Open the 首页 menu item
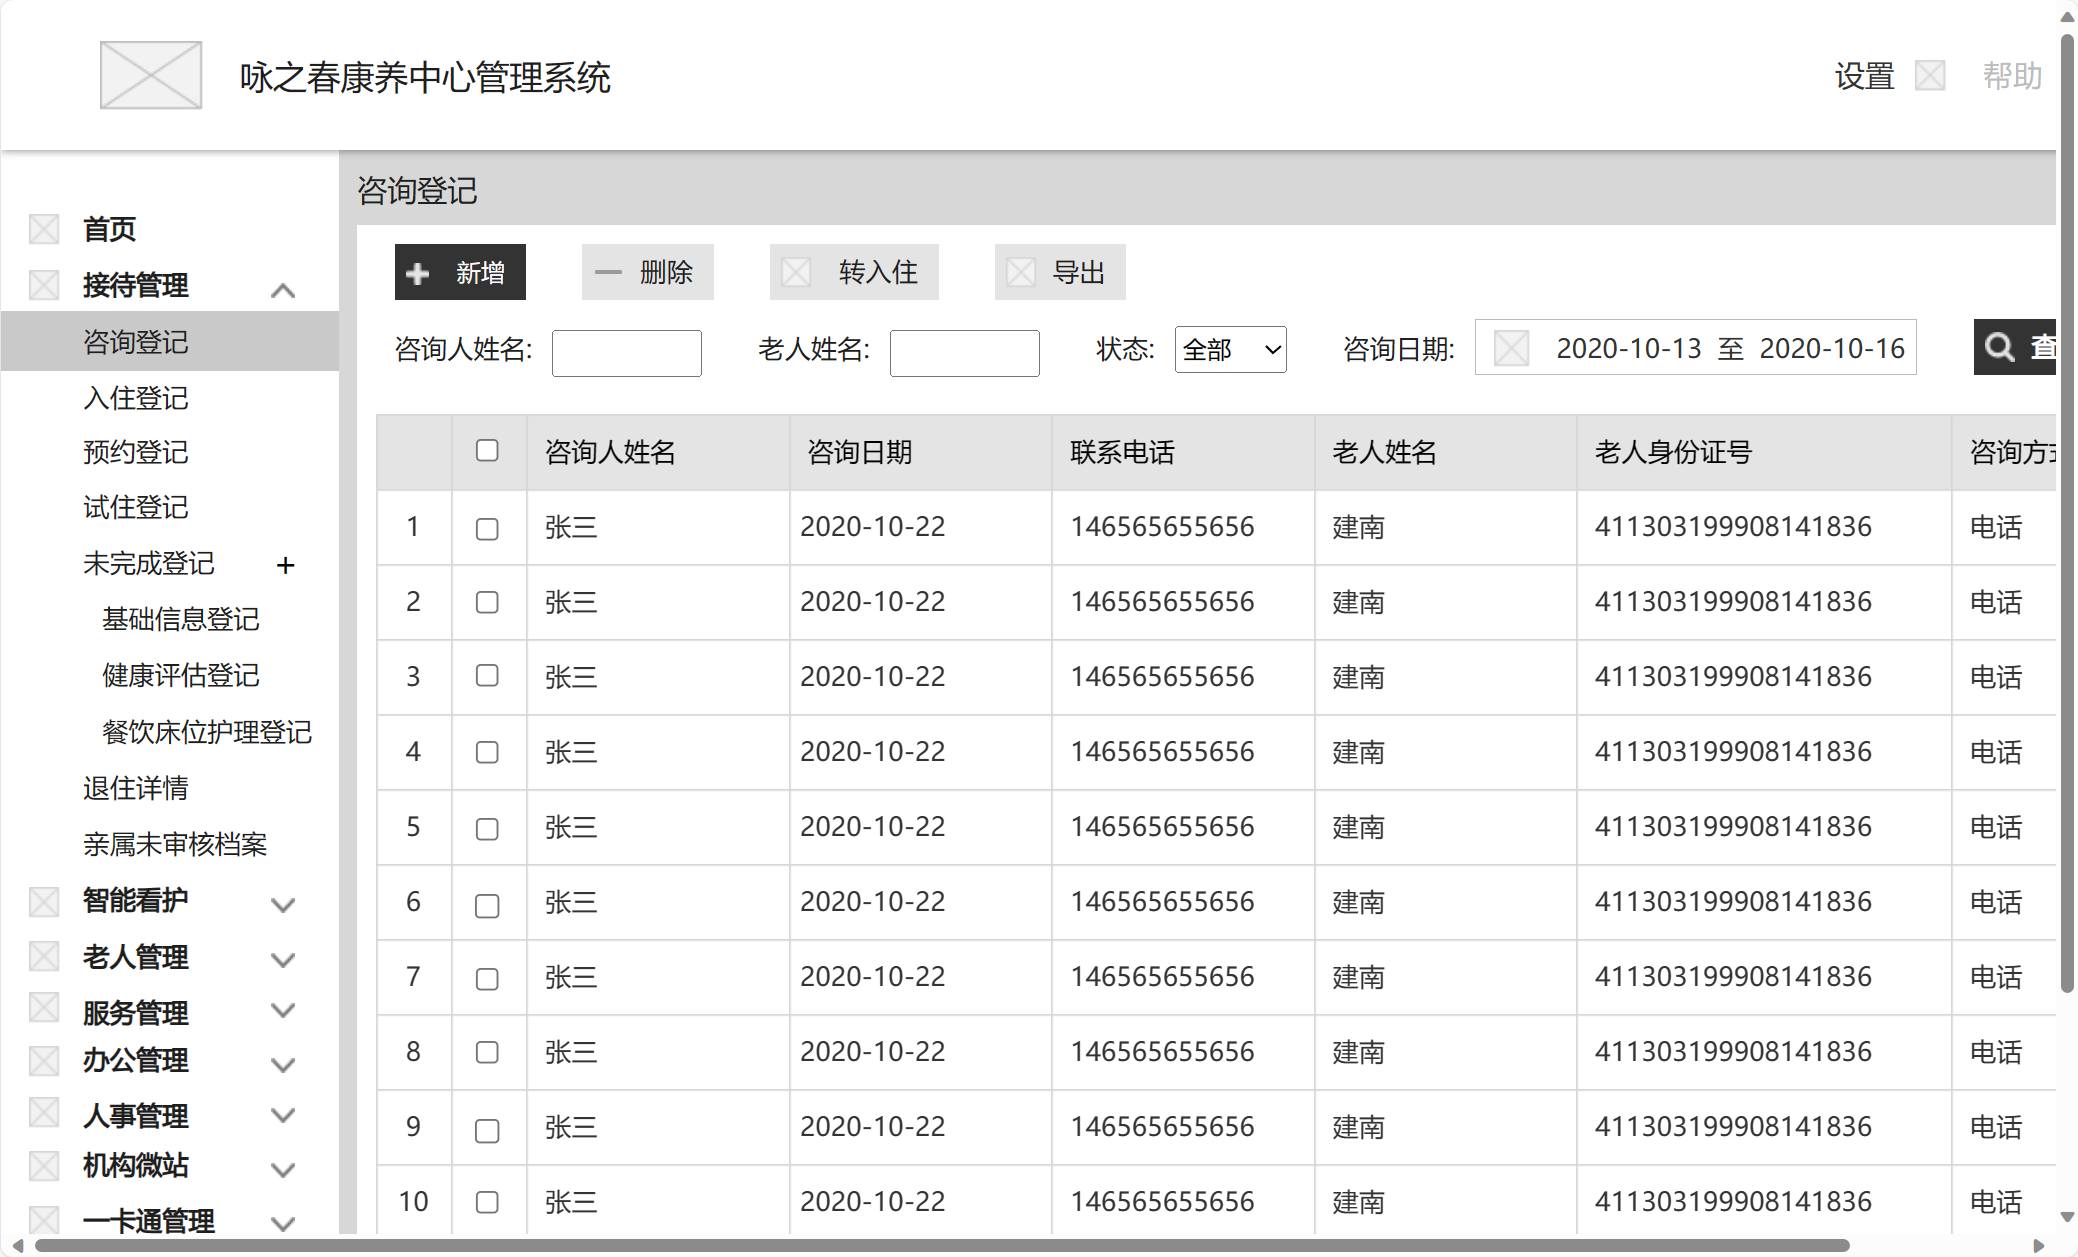This screenshot has height=1257, width=2078. point(109,229)
